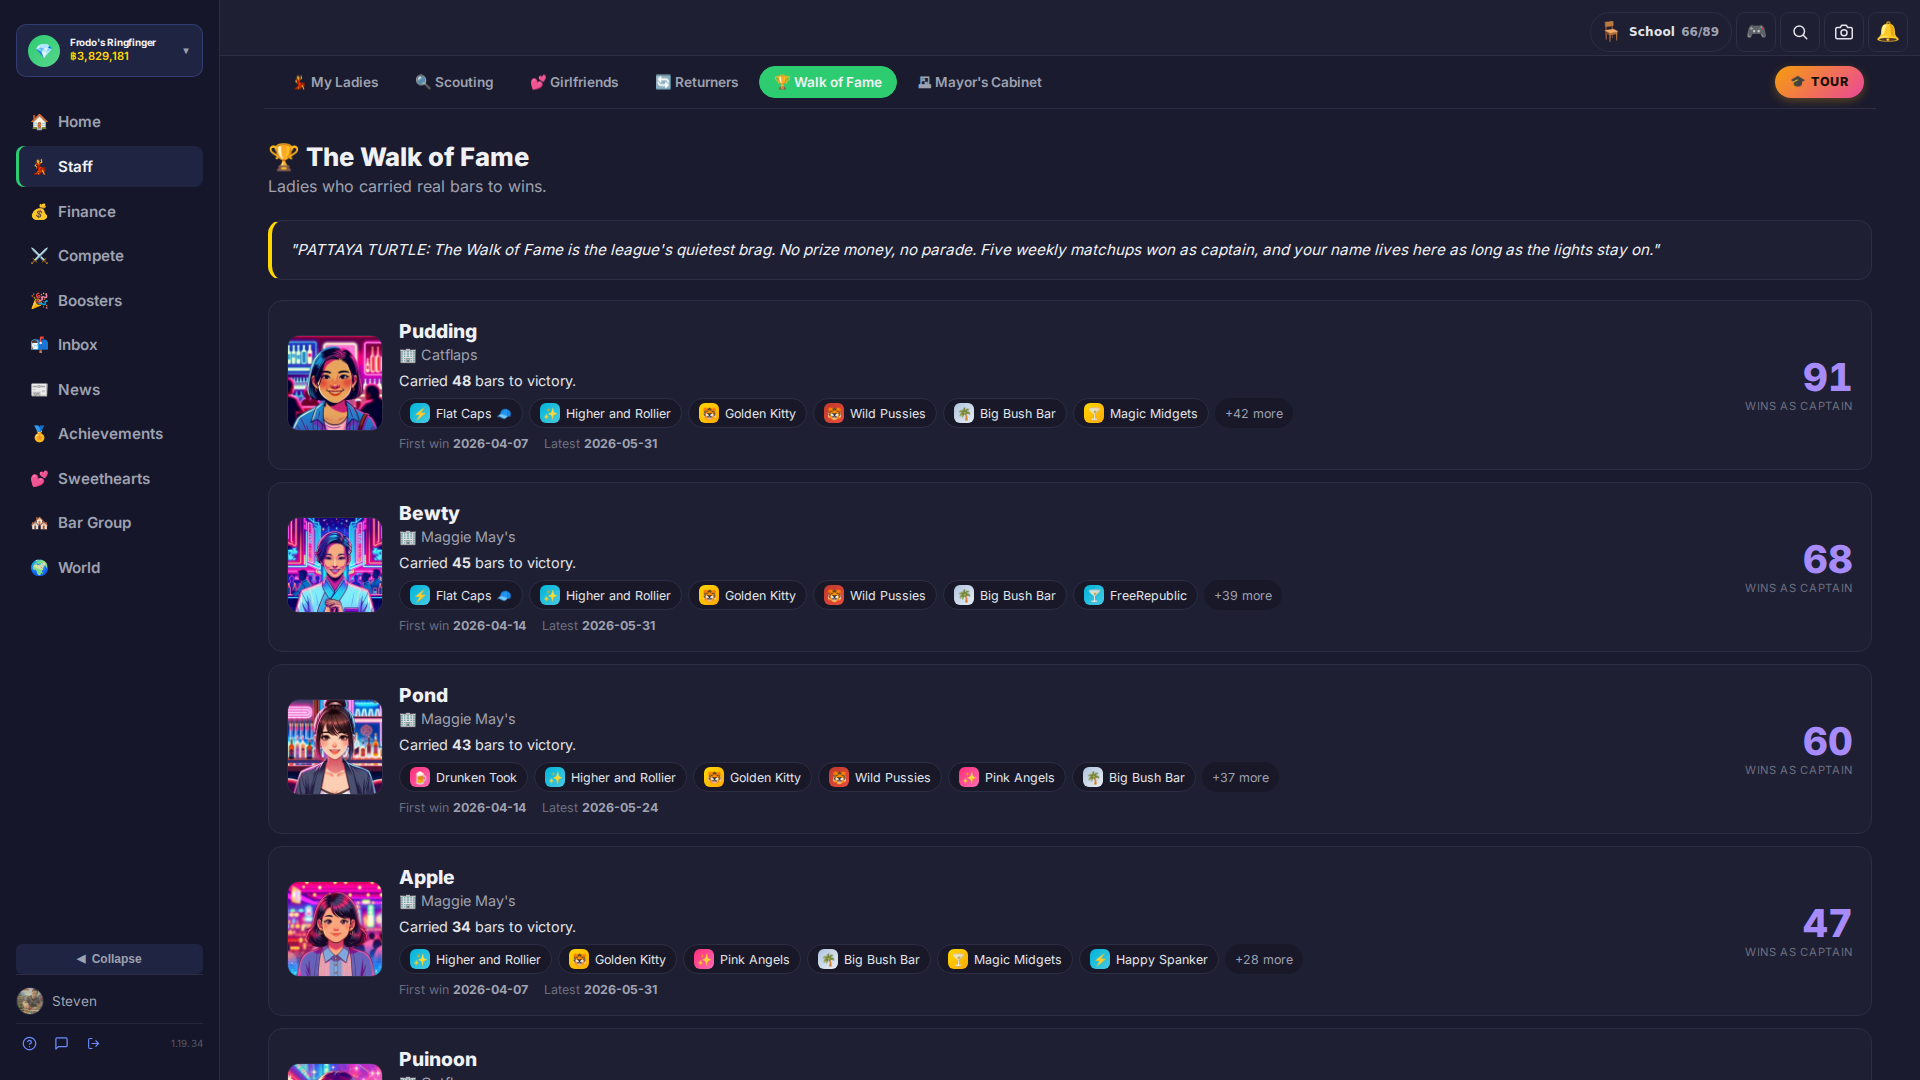Click Apple's portrait thumbnail
The image size is (1920, 1080).
coord(335,929)
